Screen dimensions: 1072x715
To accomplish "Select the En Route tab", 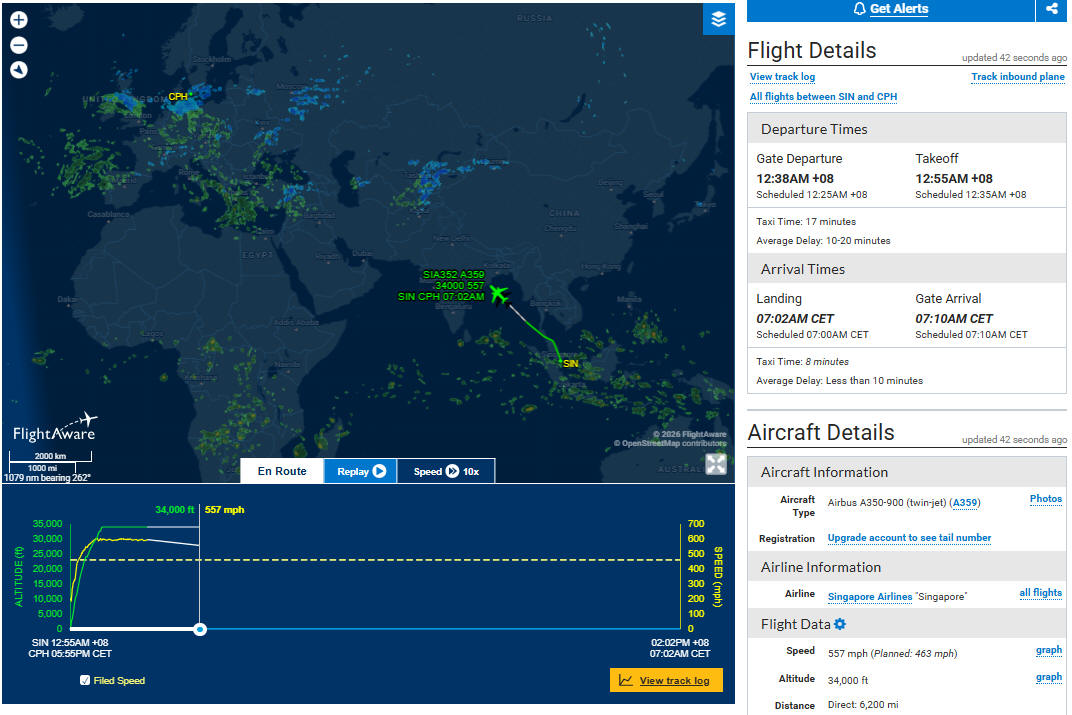I will click(282, 471).
